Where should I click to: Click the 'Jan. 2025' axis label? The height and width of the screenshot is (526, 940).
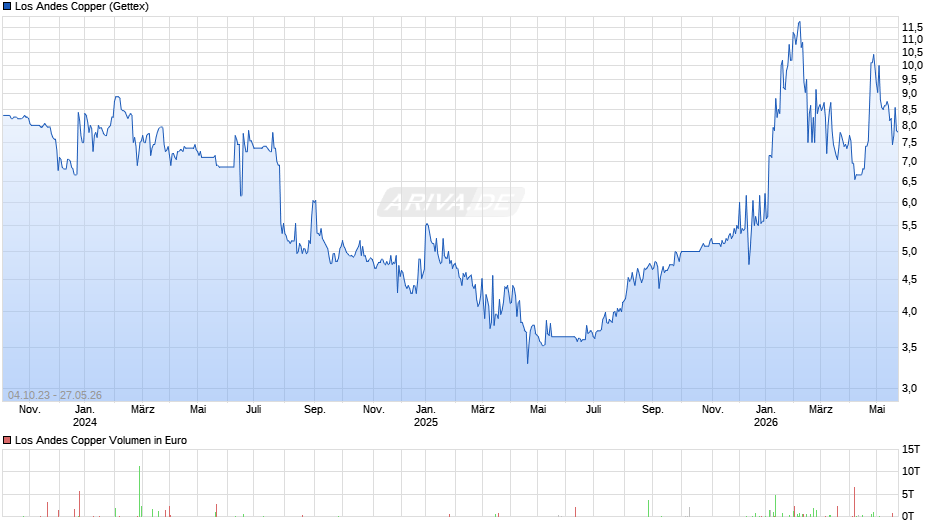[x=426, y=416]
